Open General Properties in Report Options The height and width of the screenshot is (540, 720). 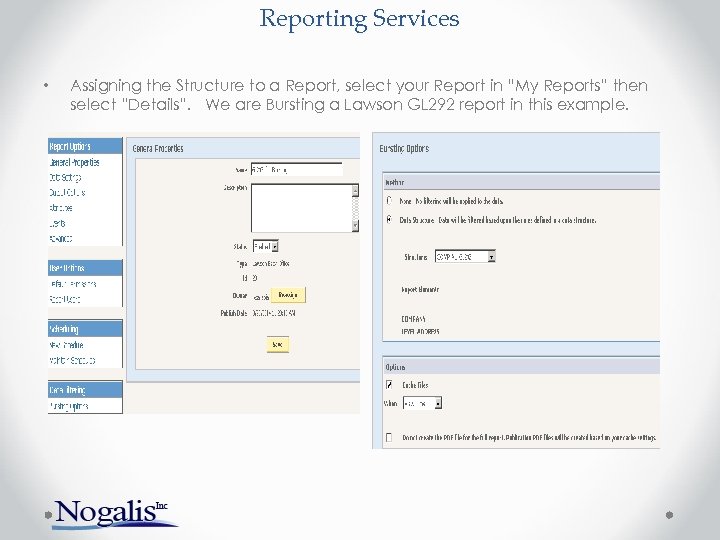(x=74, y=162)
